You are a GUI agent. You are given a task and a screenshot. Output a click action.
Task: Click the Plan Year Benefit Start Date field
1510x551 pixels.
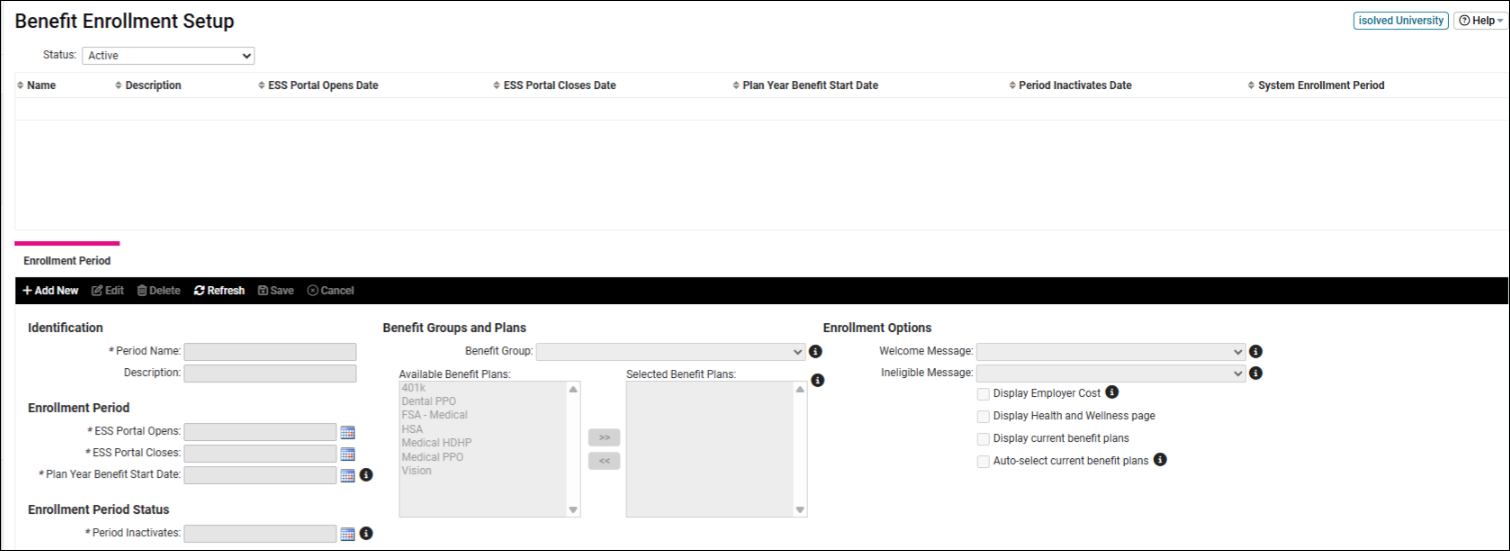point(260,476)
